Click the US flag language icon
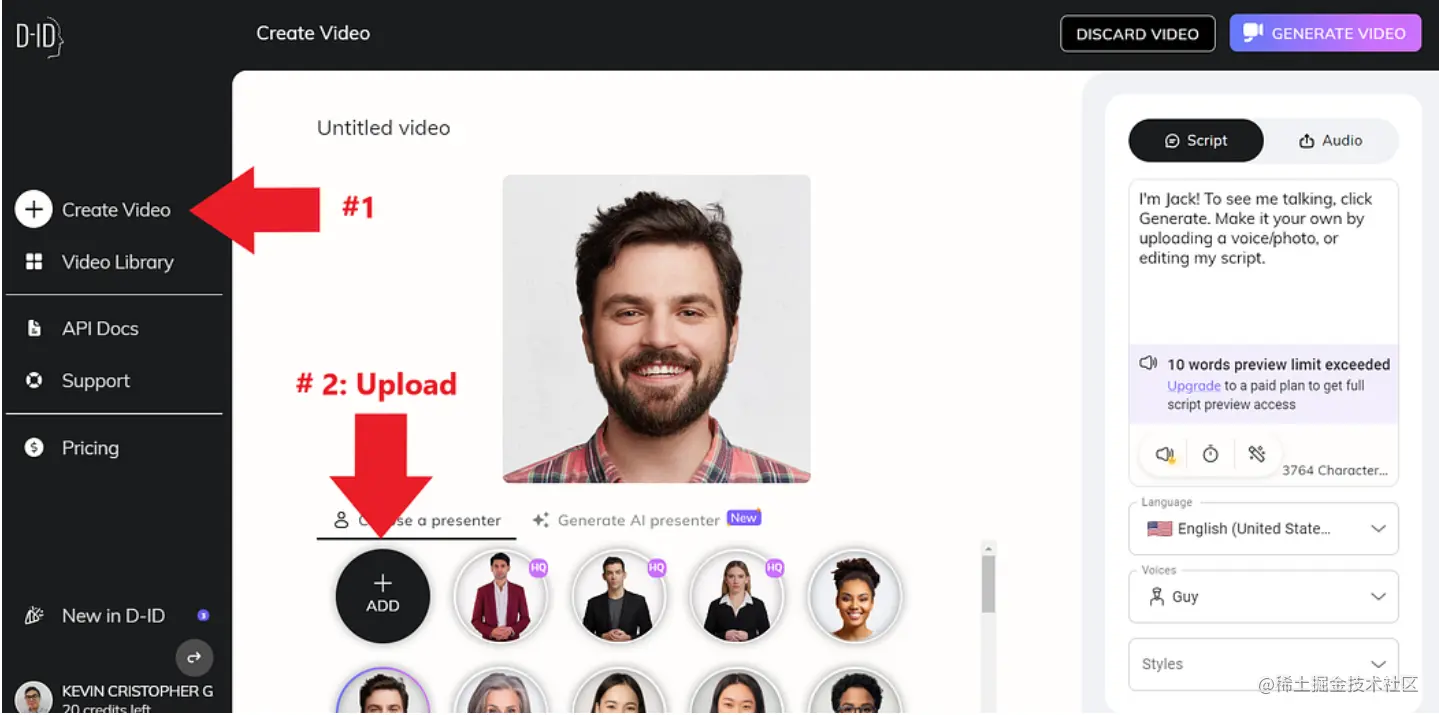 click(1159, 529)
